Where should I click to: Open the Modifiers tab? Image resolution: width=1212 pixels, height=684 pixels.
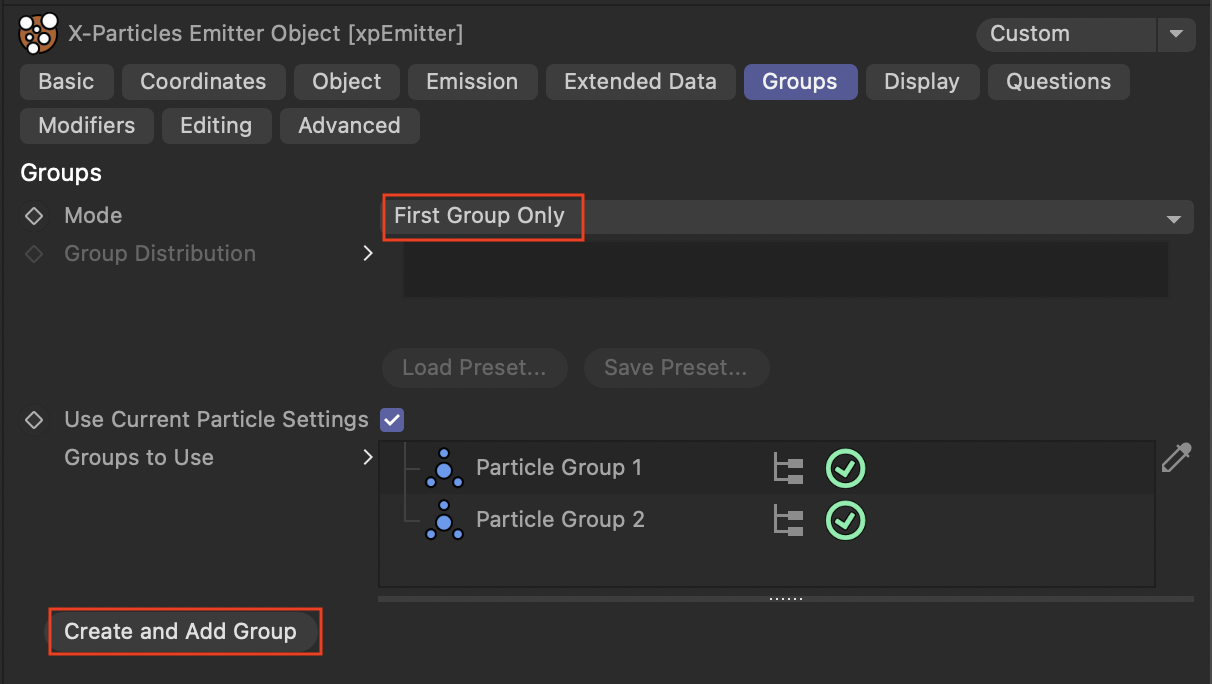87,126
